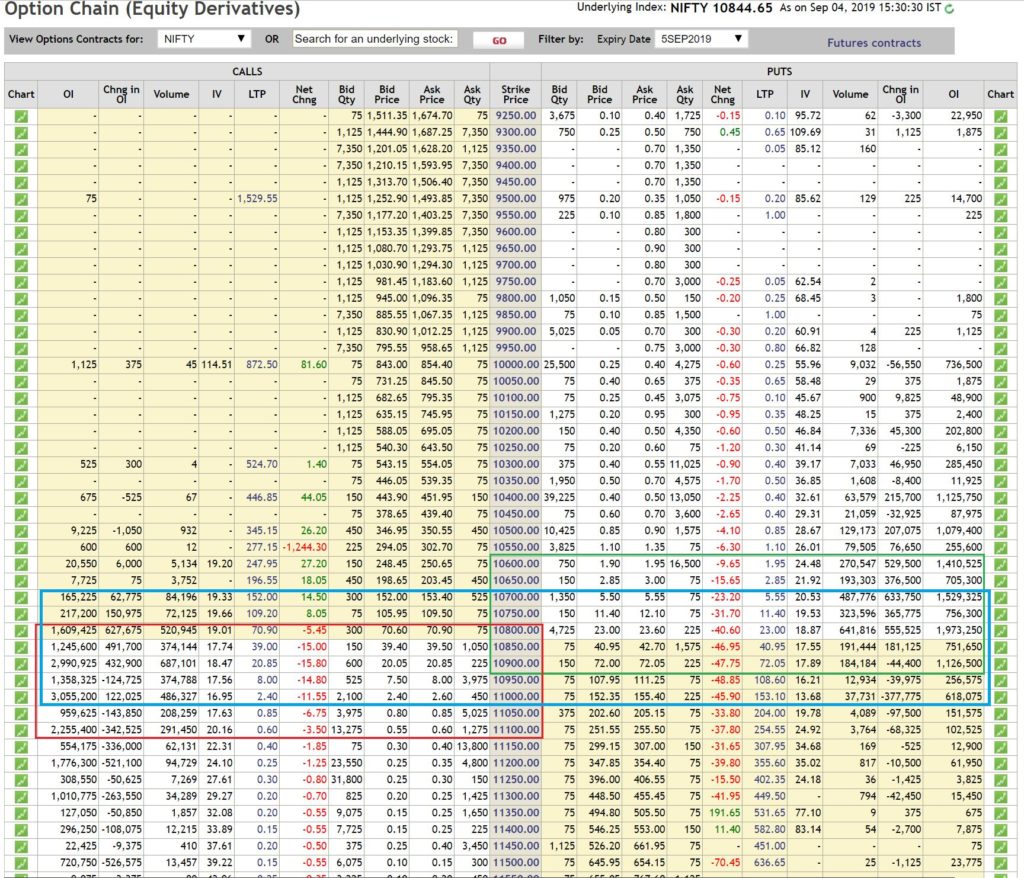The width and height of the screenshot is (1024, 878).
Task: Click calls Chng in OI 627,675
Action: [123, 630]
